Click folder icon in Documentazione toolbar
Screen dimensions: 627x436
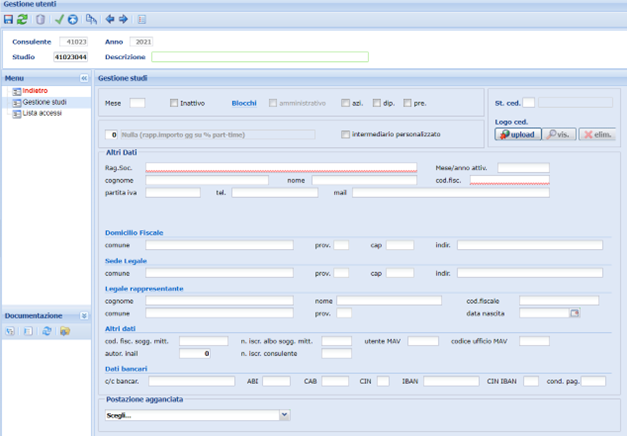click(65, 331)
